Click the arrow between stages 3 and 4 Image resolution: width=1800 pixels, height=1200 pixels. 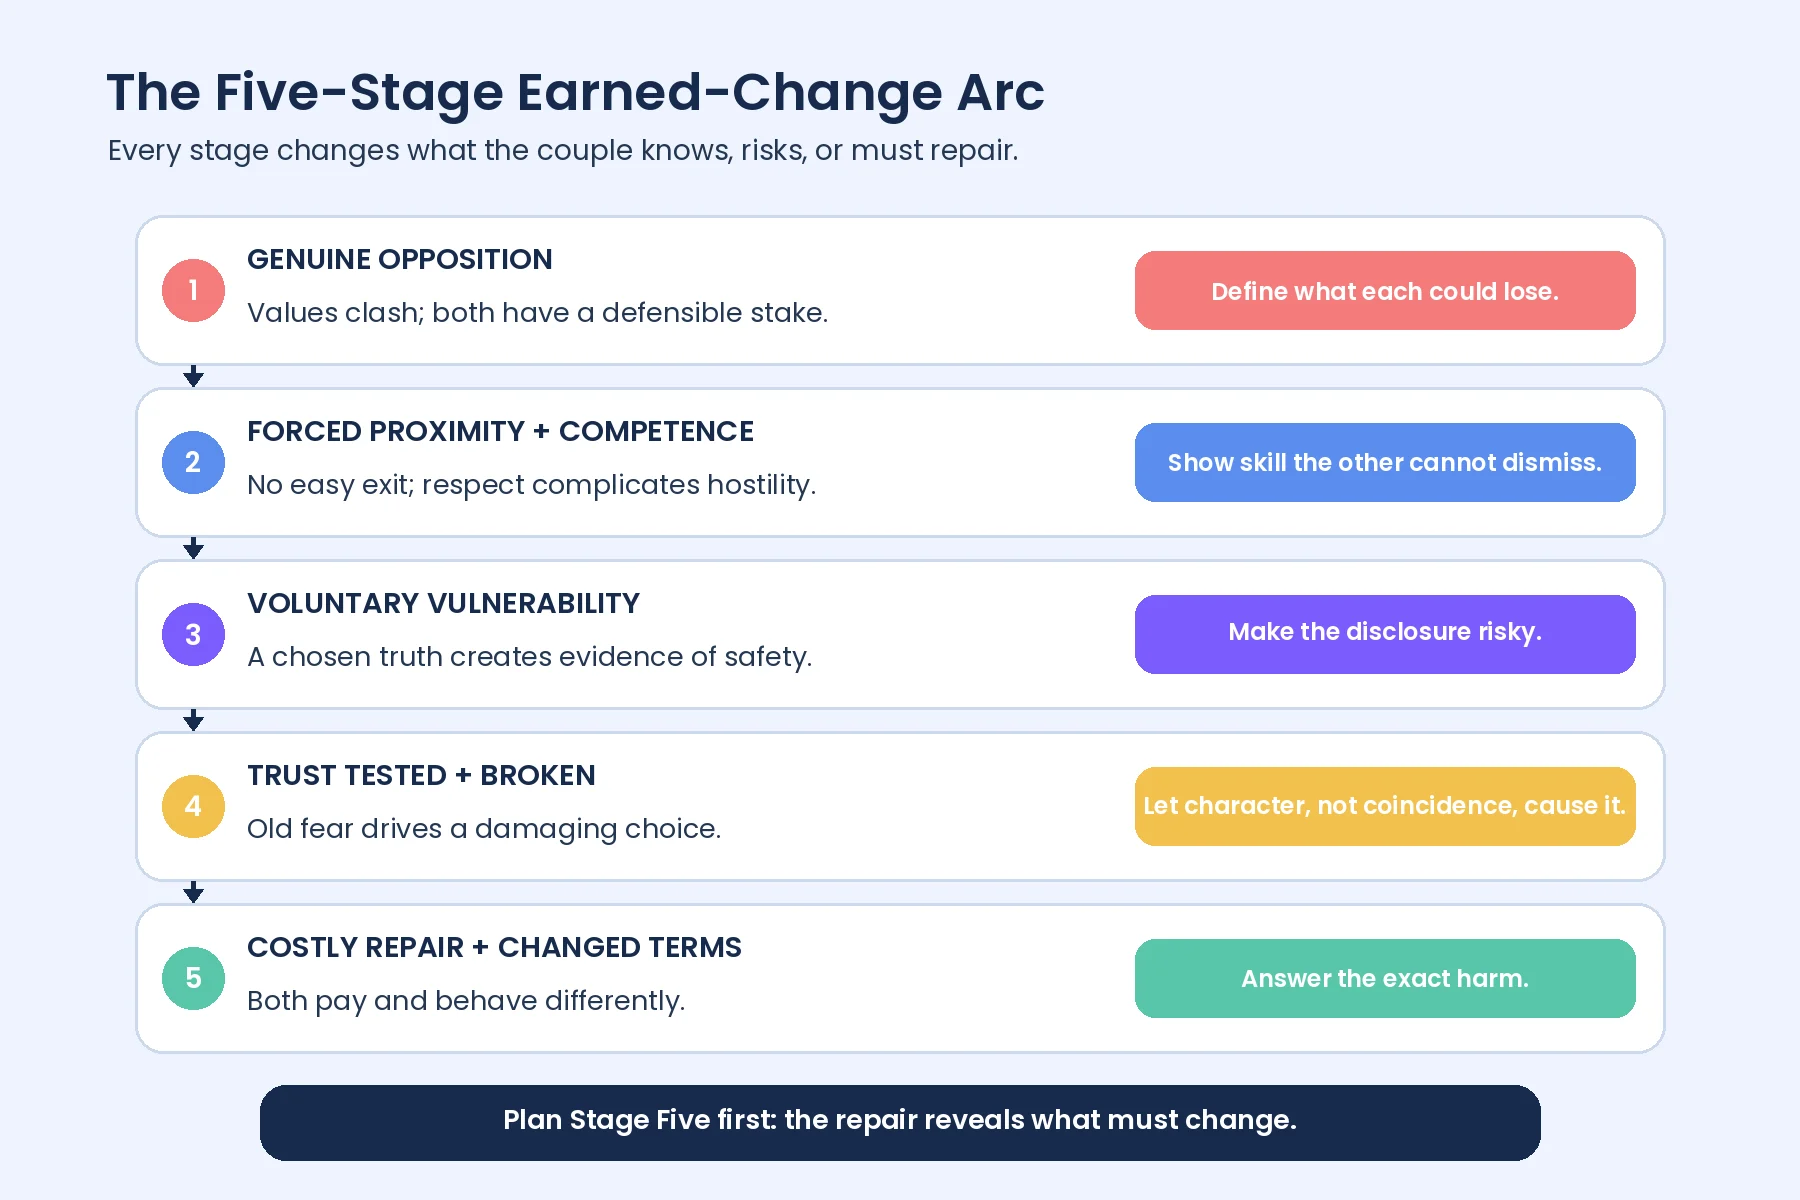194,721
